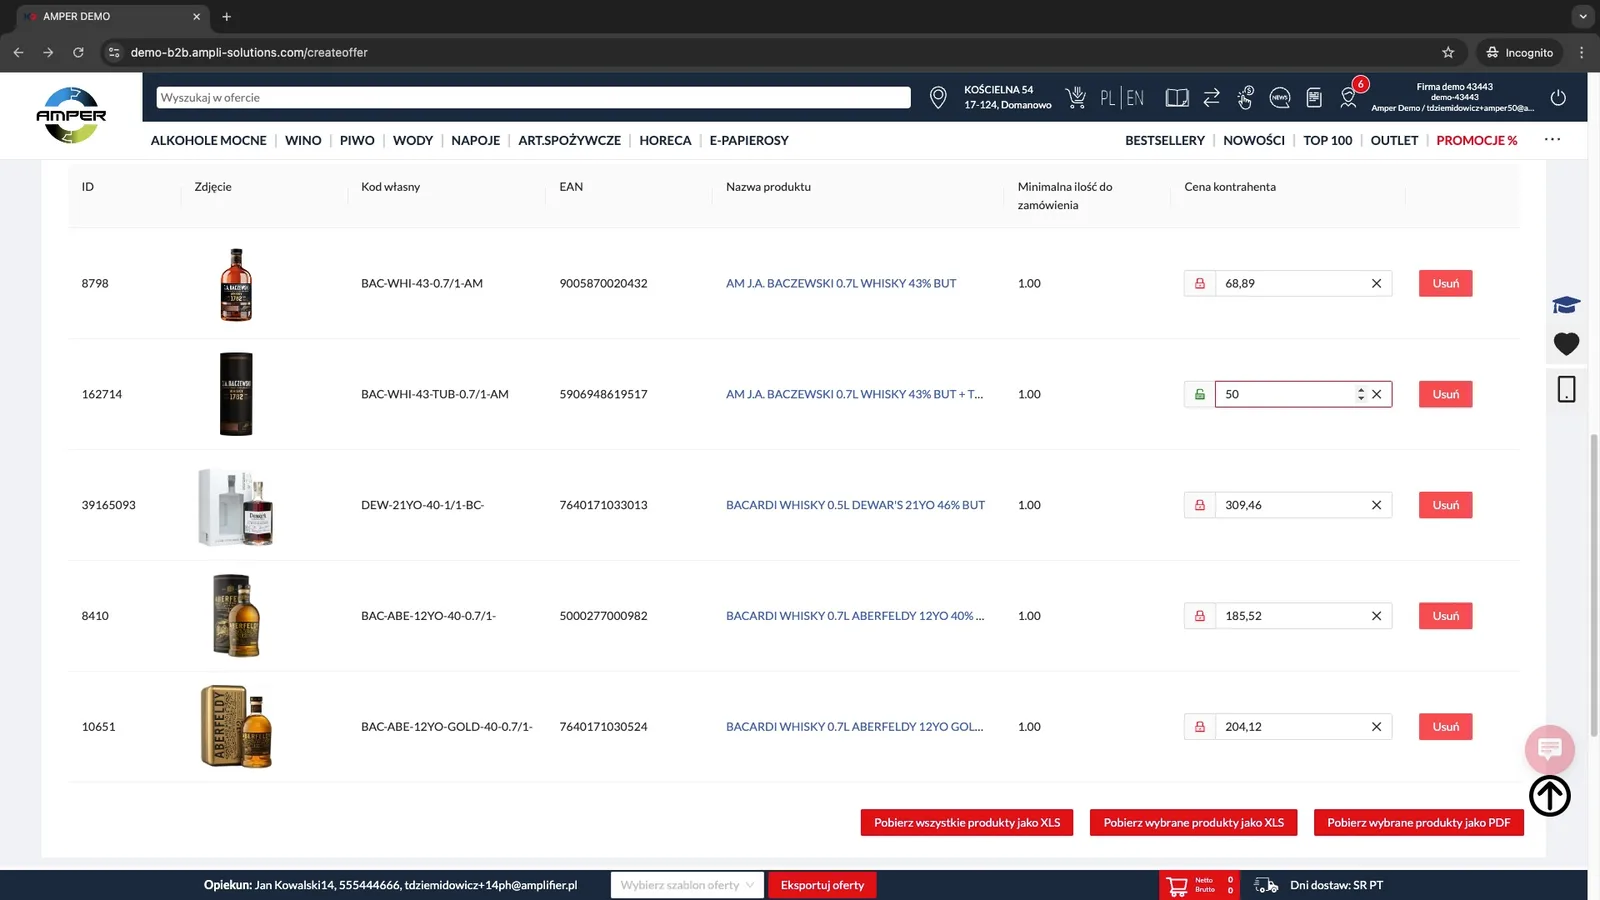Switch language to EN

pos(1135,98)
